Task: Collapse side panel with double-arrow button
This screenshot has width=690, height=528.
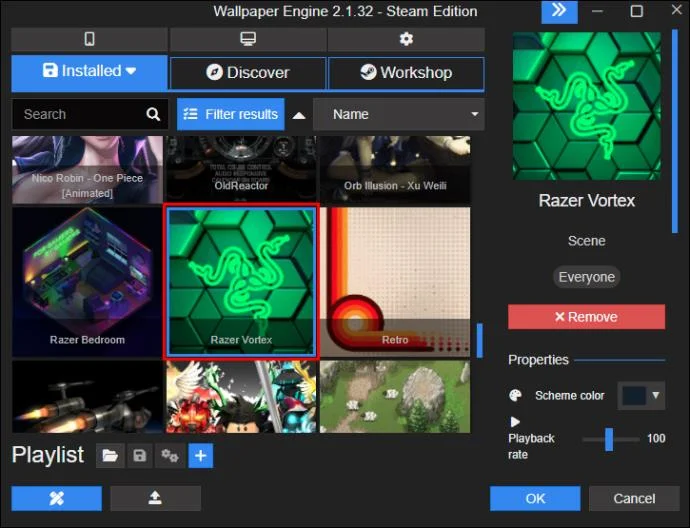Action: [x=559, y=11]
